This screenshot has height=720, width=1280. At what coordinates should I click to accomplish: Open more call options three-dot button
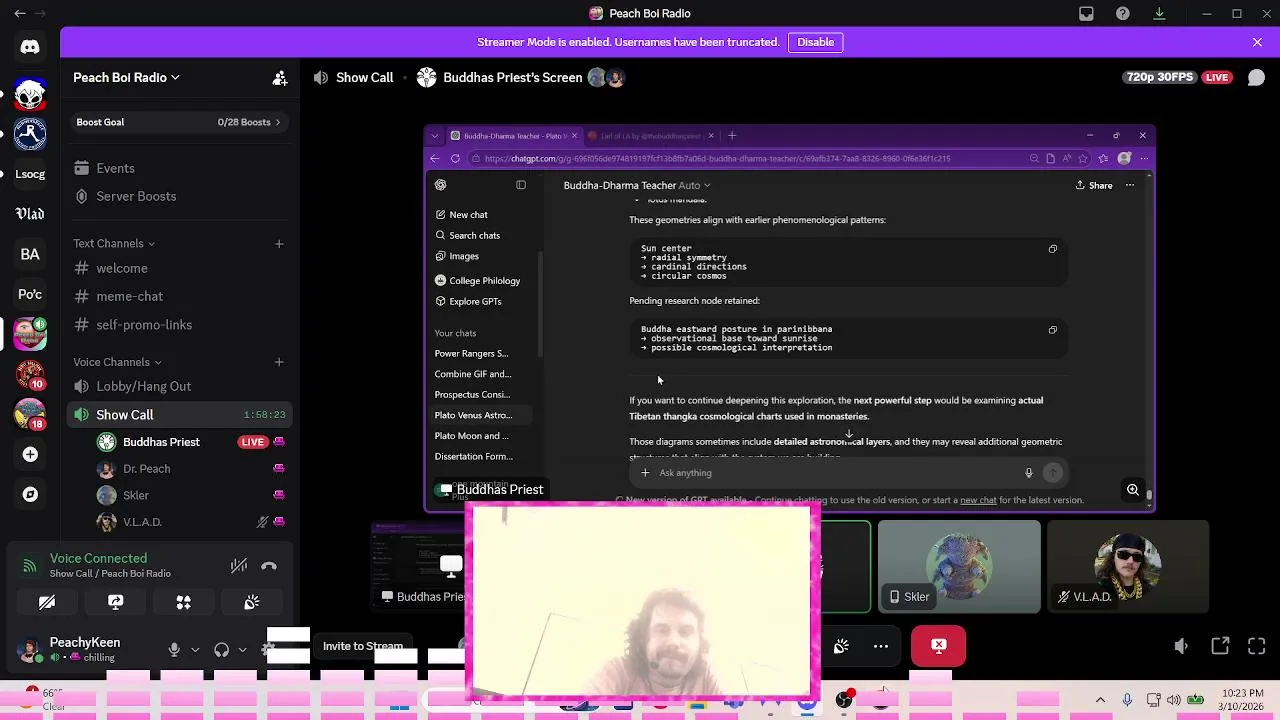[x=881, y=646]
